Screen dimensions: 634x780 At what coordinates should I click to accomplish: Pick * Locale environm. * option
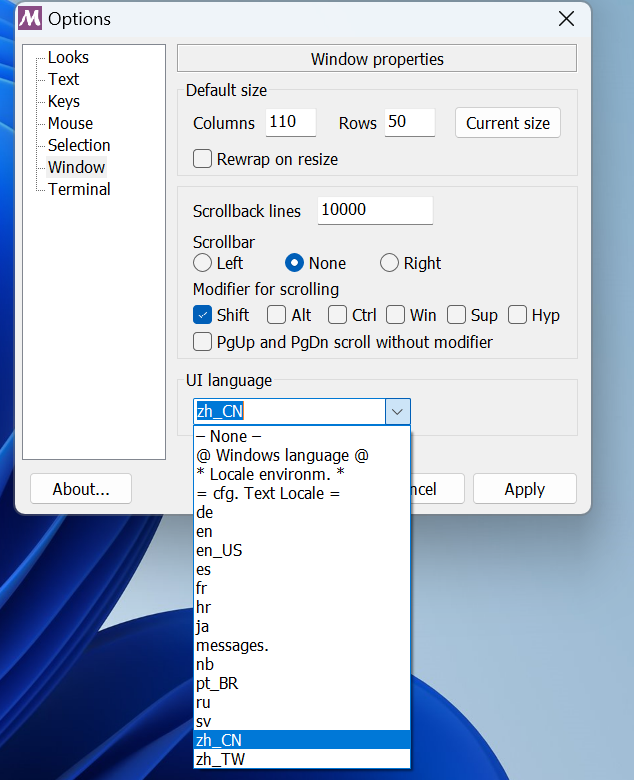click(302, 474)
